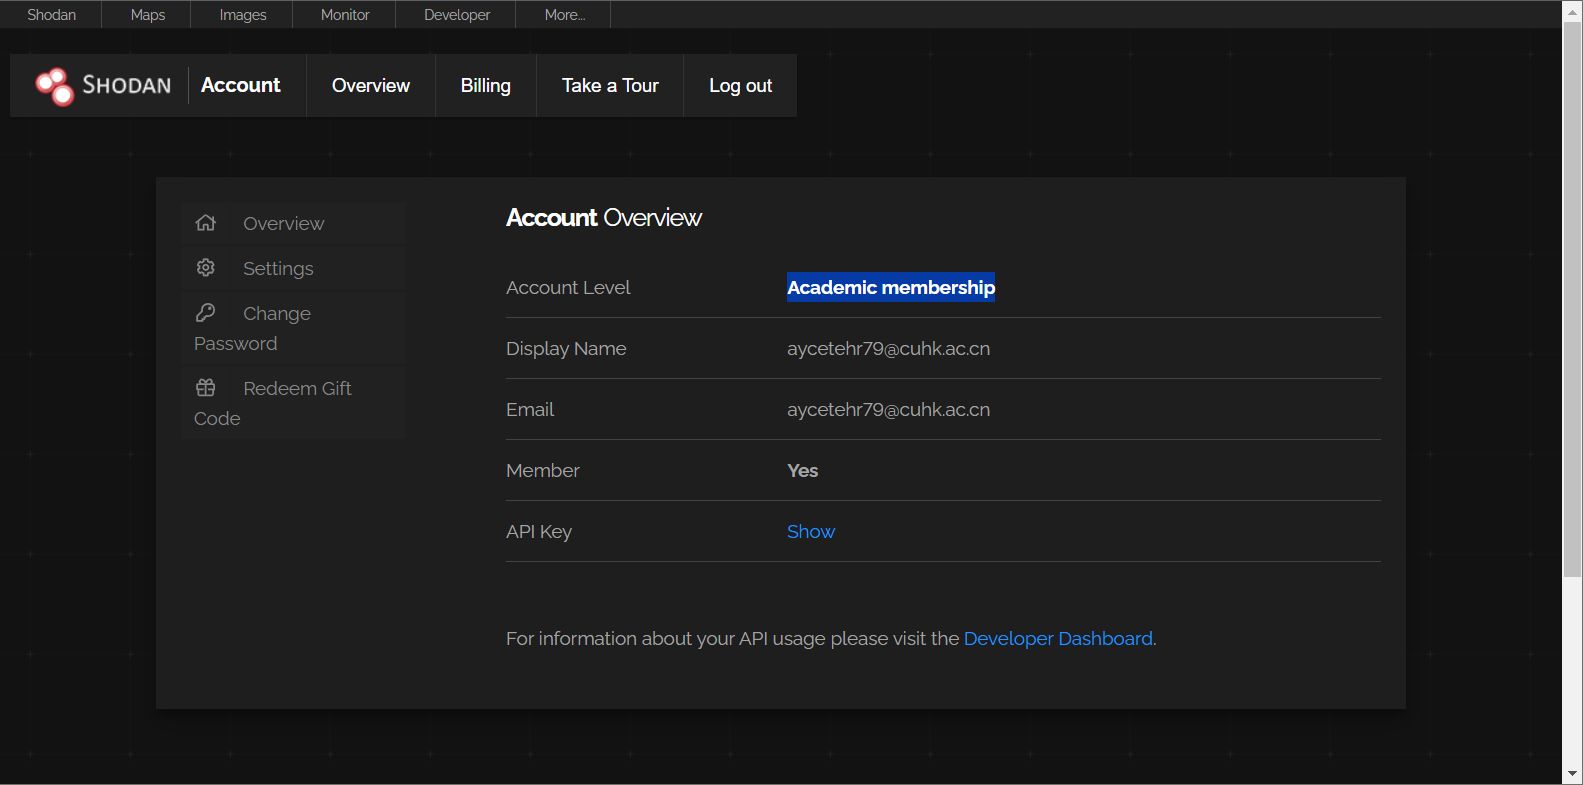Click the home icon beside Overview

206,223
